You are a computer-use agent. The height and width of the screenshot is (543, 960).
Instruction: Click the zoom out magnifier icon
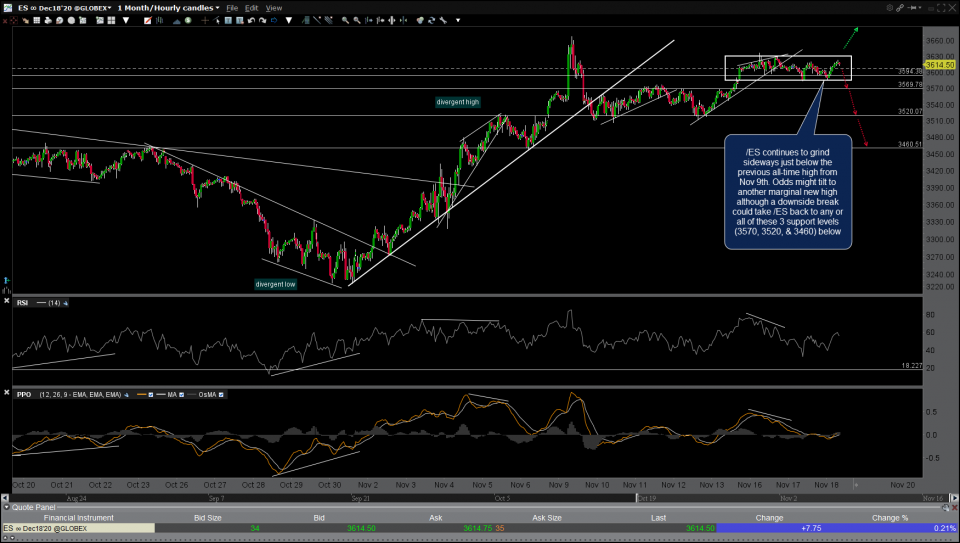pyautogui.click(x=357, y=20)
